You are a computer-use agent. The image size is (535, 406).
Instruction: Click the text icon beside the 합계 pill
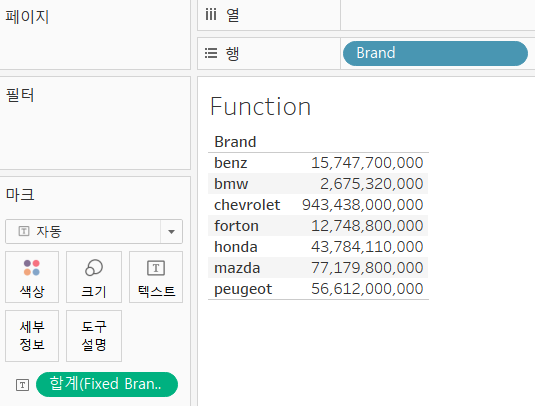[23, 385]
